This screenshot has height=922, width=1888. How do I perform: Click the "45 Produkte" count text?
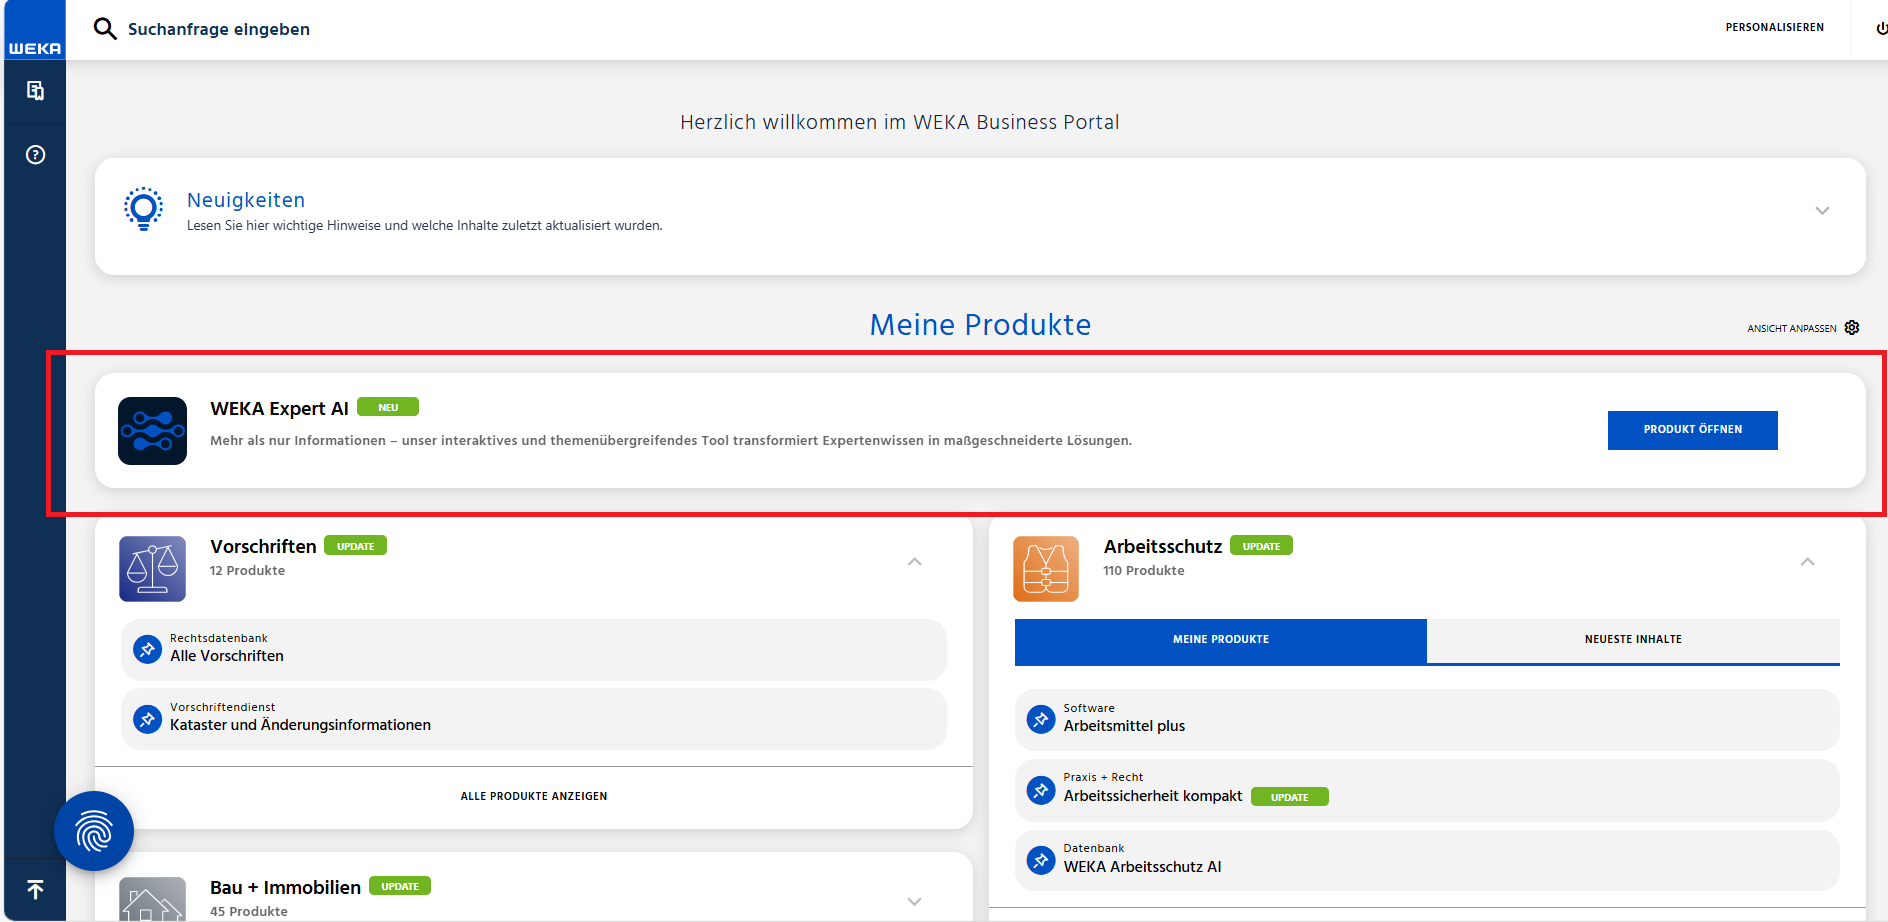[x=249, y=912]
